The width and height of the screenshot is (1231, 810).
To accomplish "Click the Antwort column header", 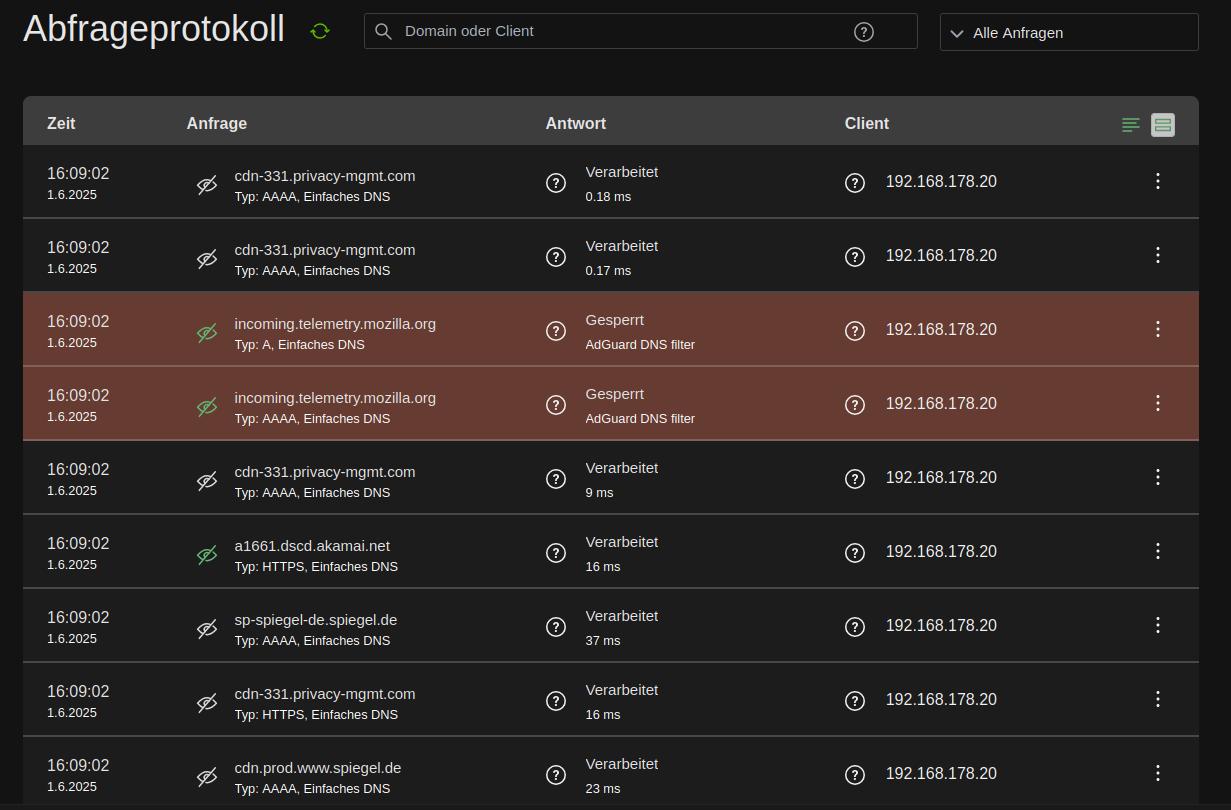I will (576, 124).
